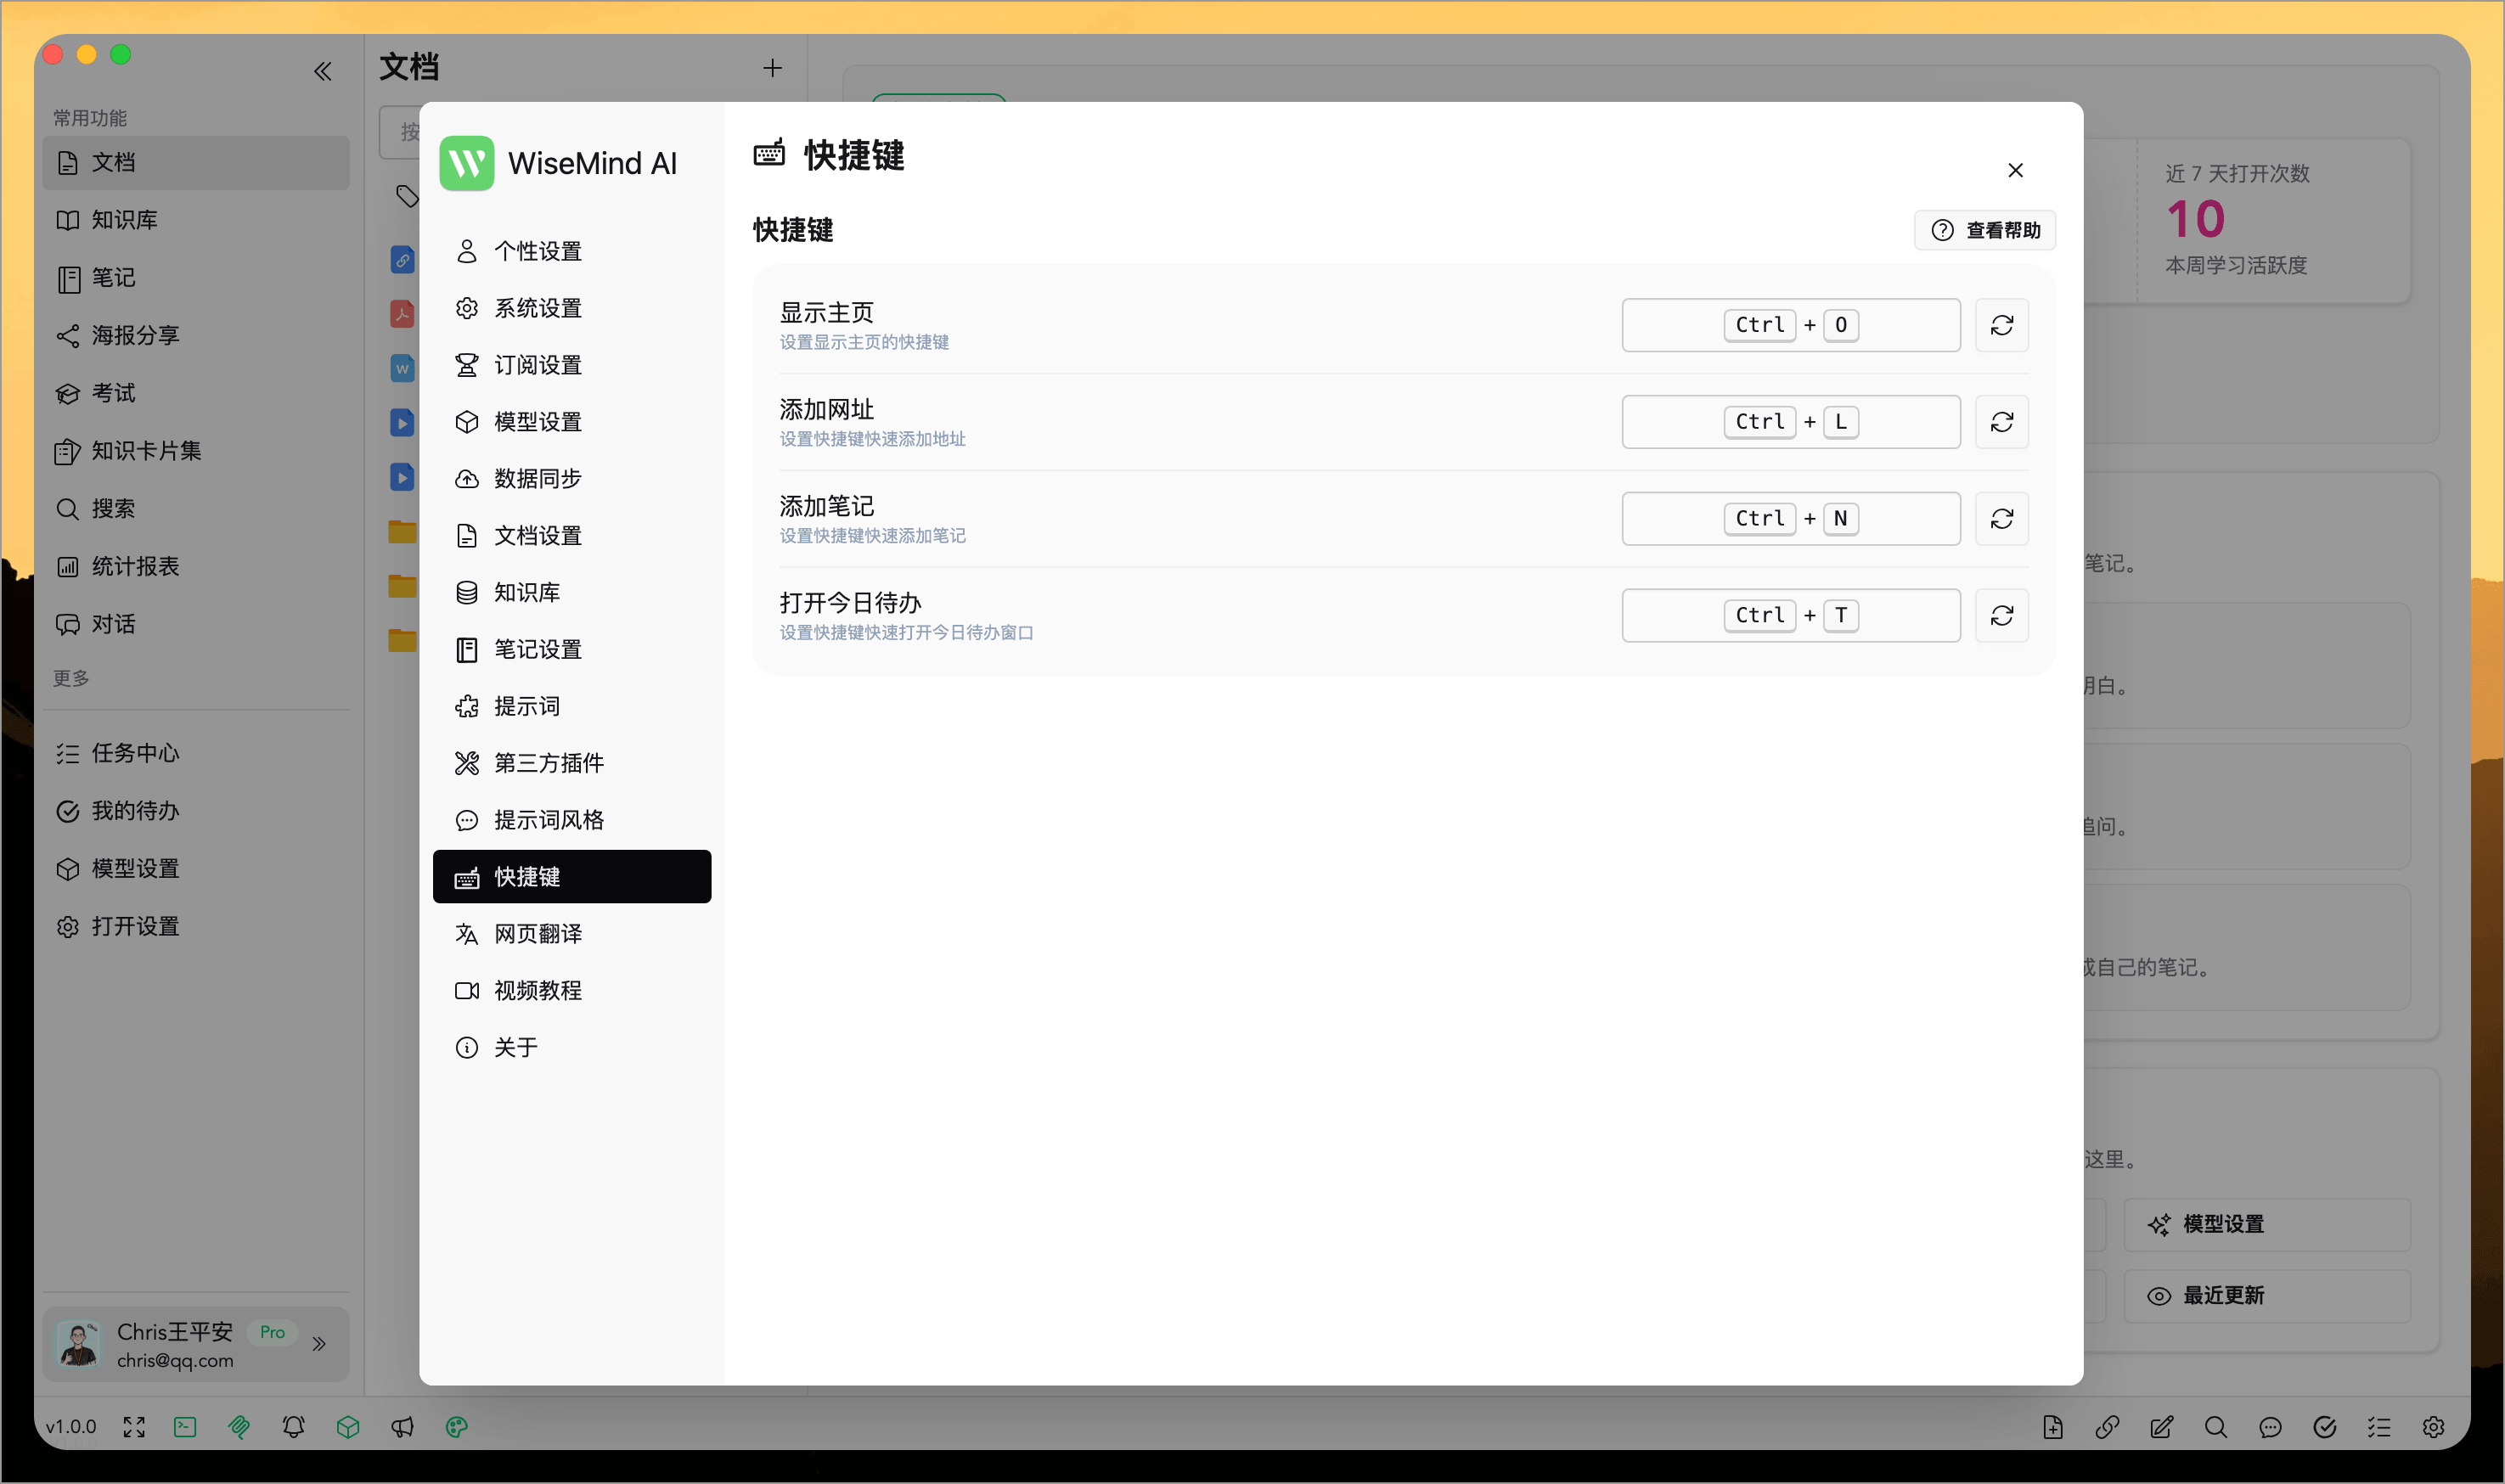Collapse the left sidebar with the chevron
Image resolution: width=2505 pixels, height=1484 pixels.
click(x=323, y=70)
